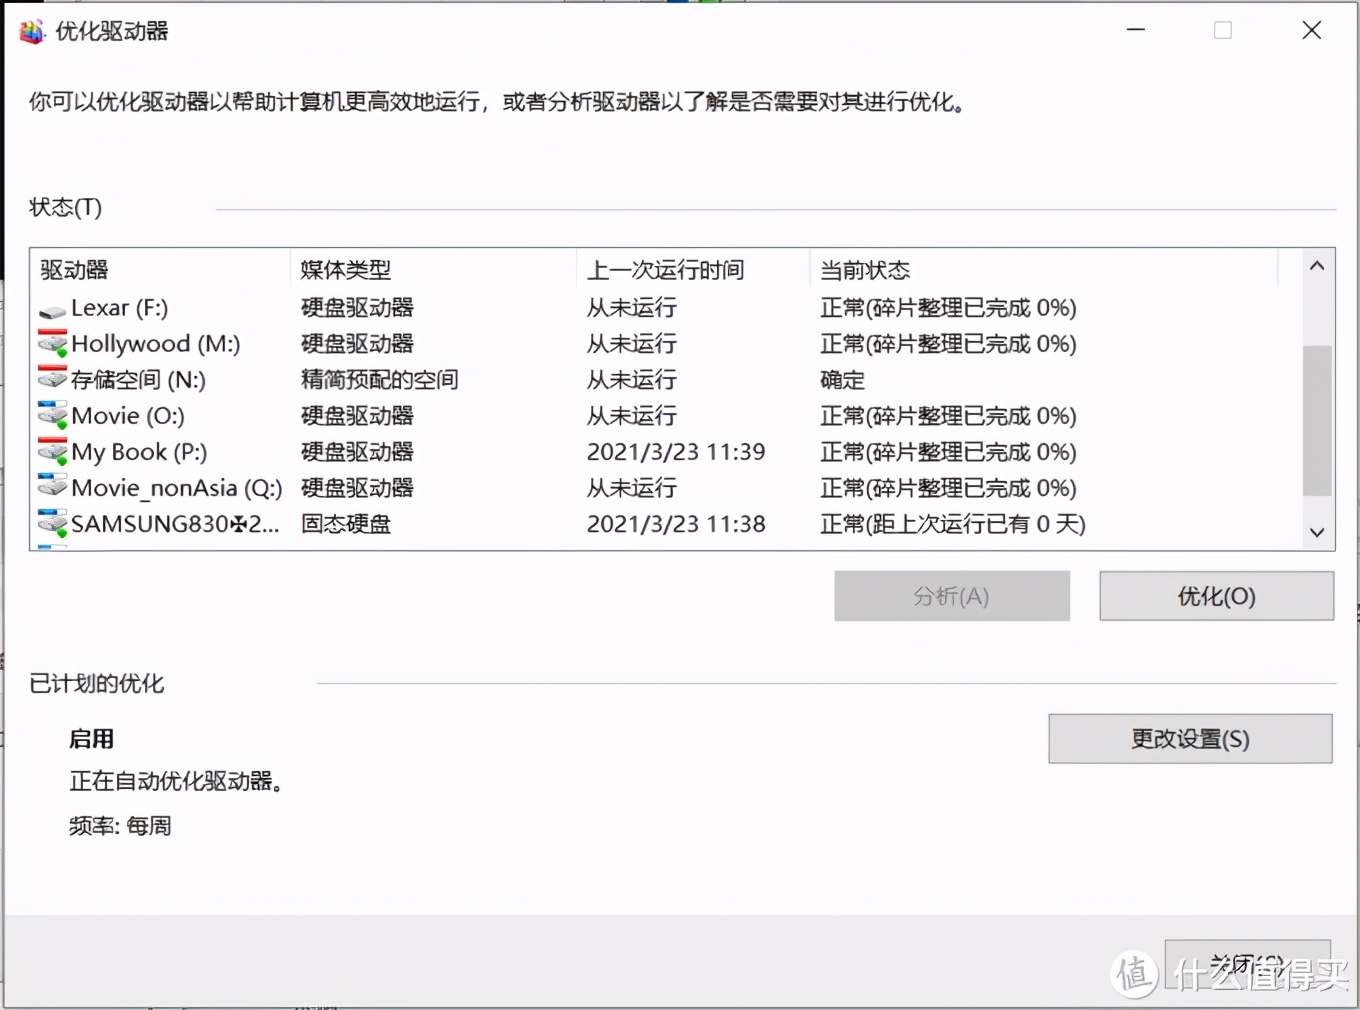Click the Lexar (F:) drive icon

(x=51, y=308)
